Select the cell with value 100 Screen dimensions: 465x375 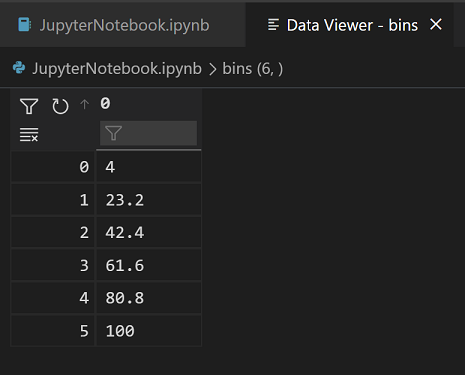[149, 331]
